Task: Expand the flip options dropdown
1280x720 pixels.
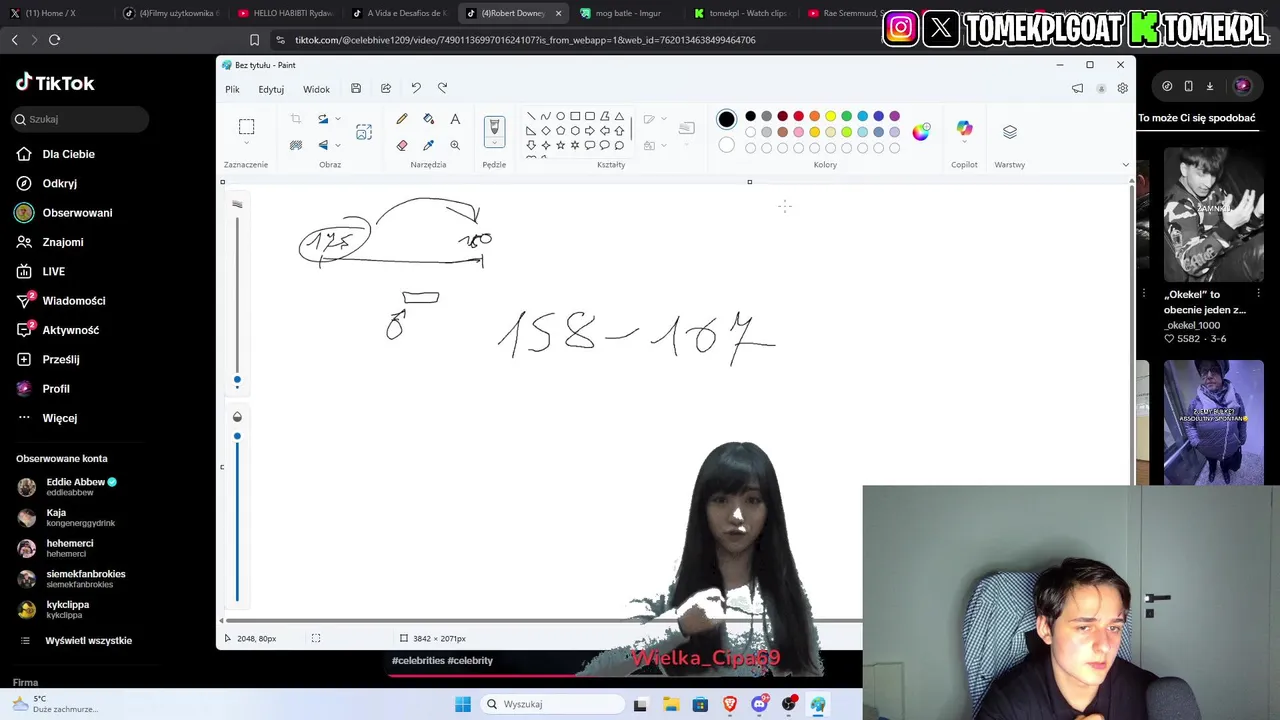Action: 338,145
